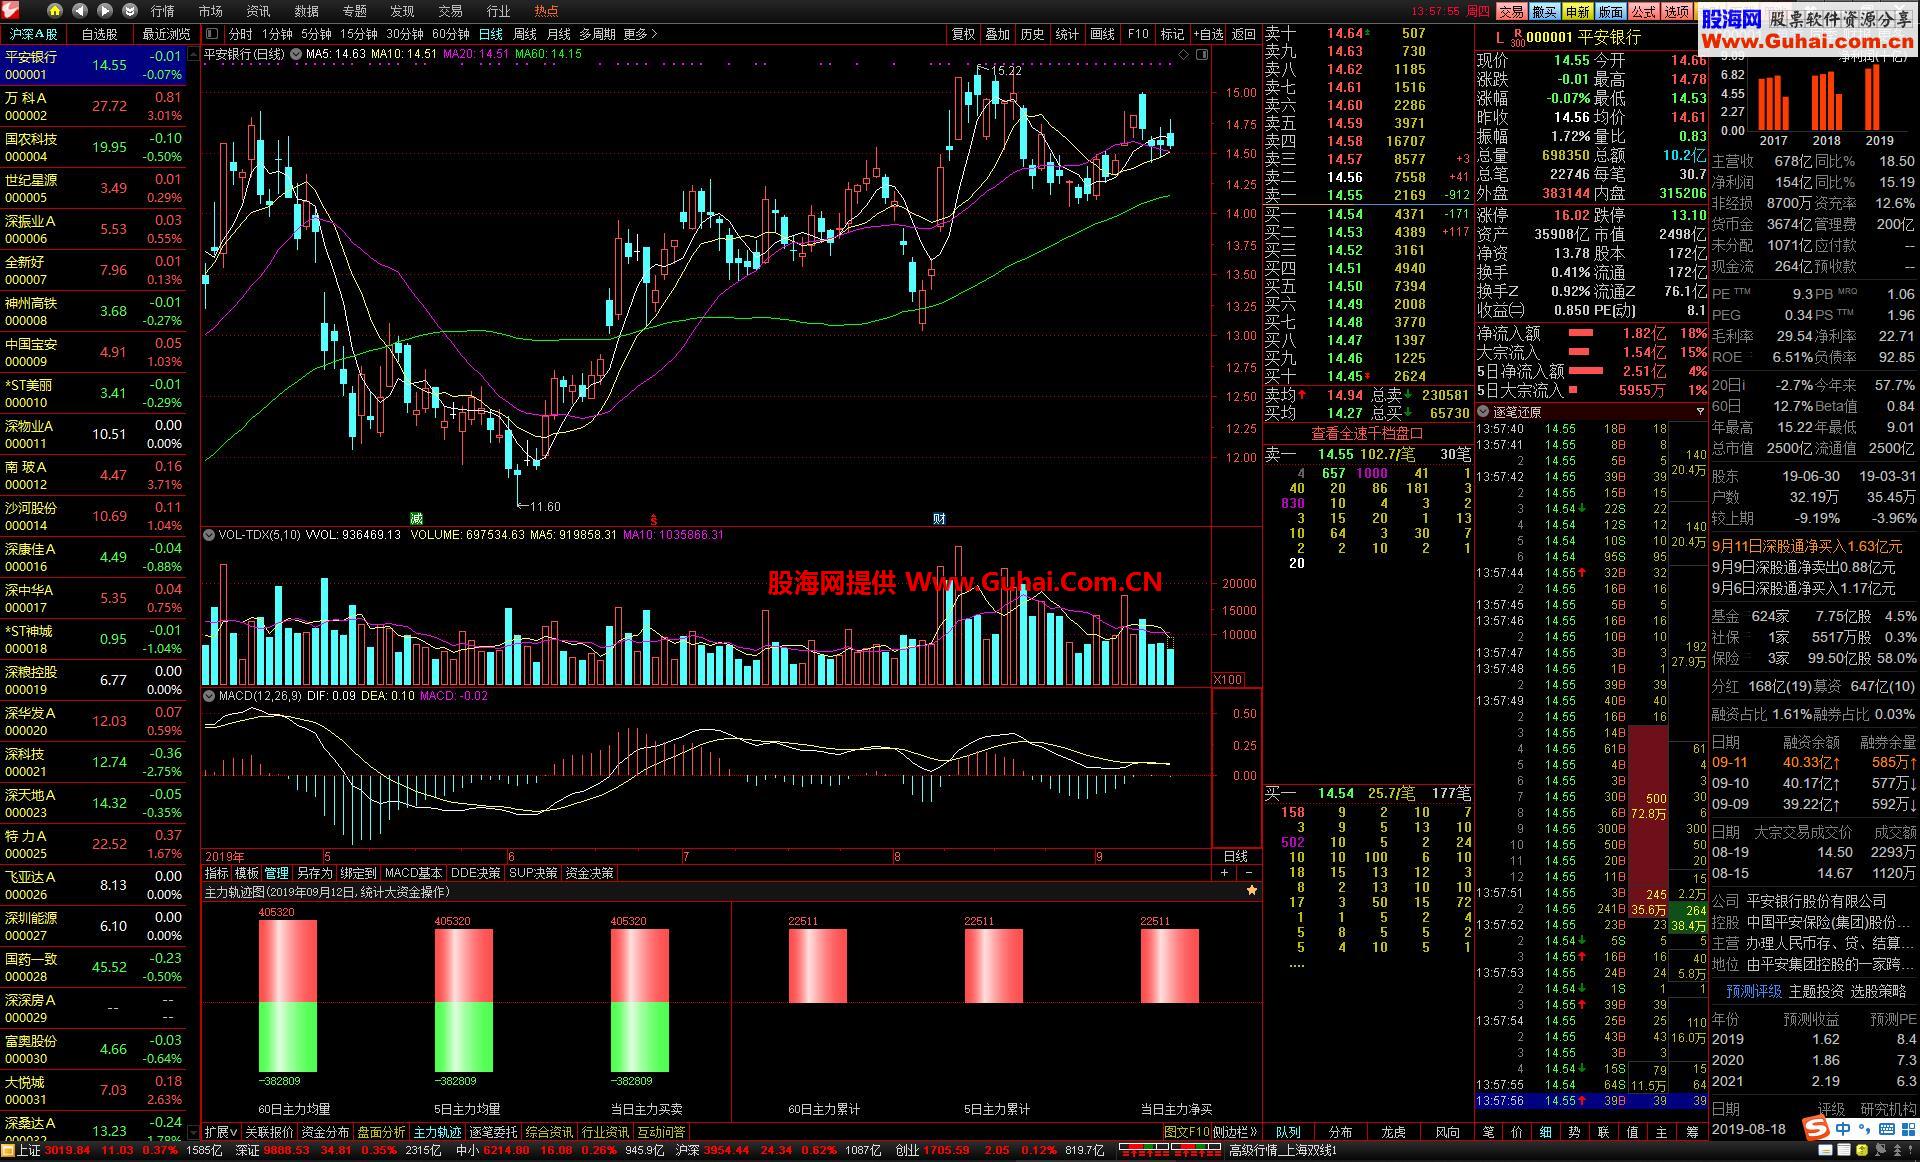Click the plus icon on indicator tab bar
The height and width of the screenshot is (1162, 1920).
tap(1224, 873)
